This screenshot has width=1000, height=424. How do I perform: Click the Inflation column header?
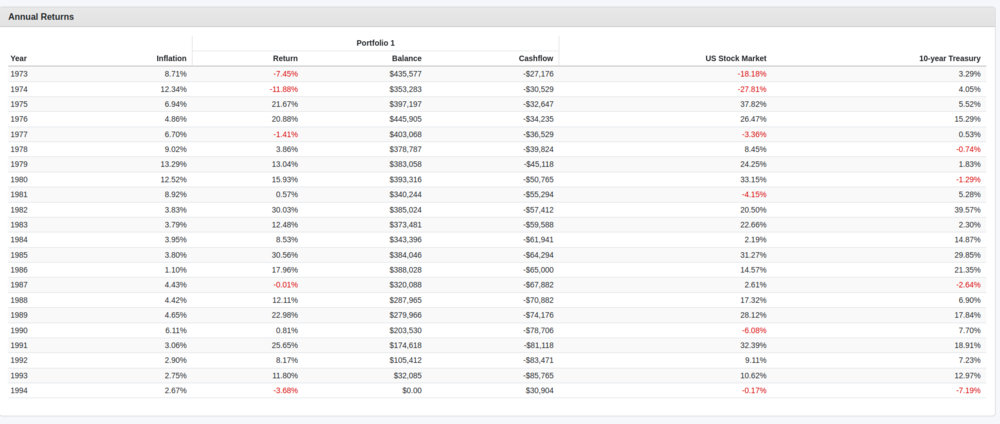click(x=171, y=58)
